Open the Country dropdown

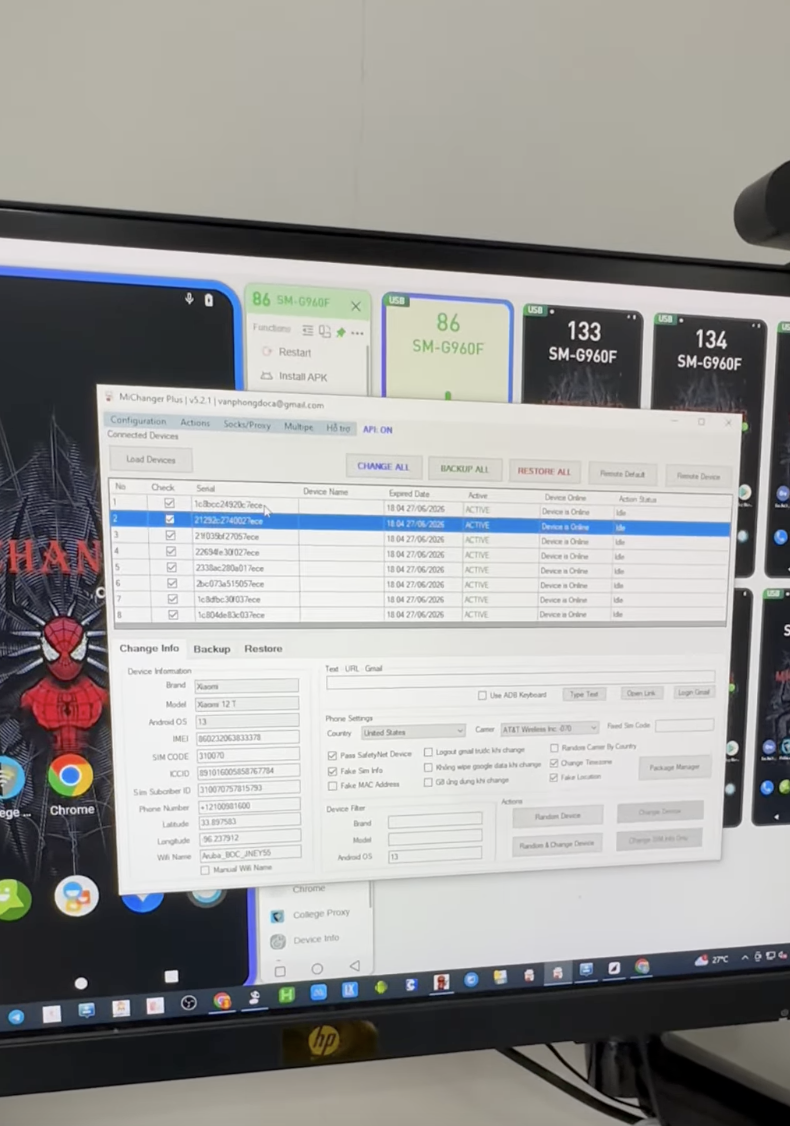coord(413,732)
